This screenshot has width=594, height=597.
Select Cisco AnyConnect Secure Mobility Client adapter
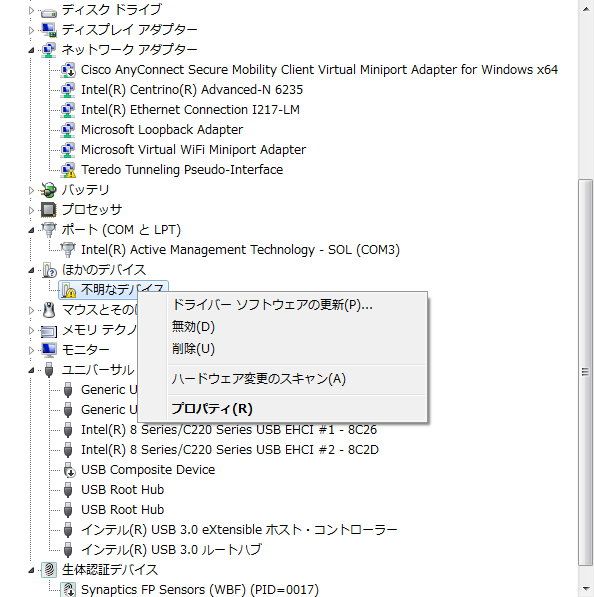click(x=319, y=70)
